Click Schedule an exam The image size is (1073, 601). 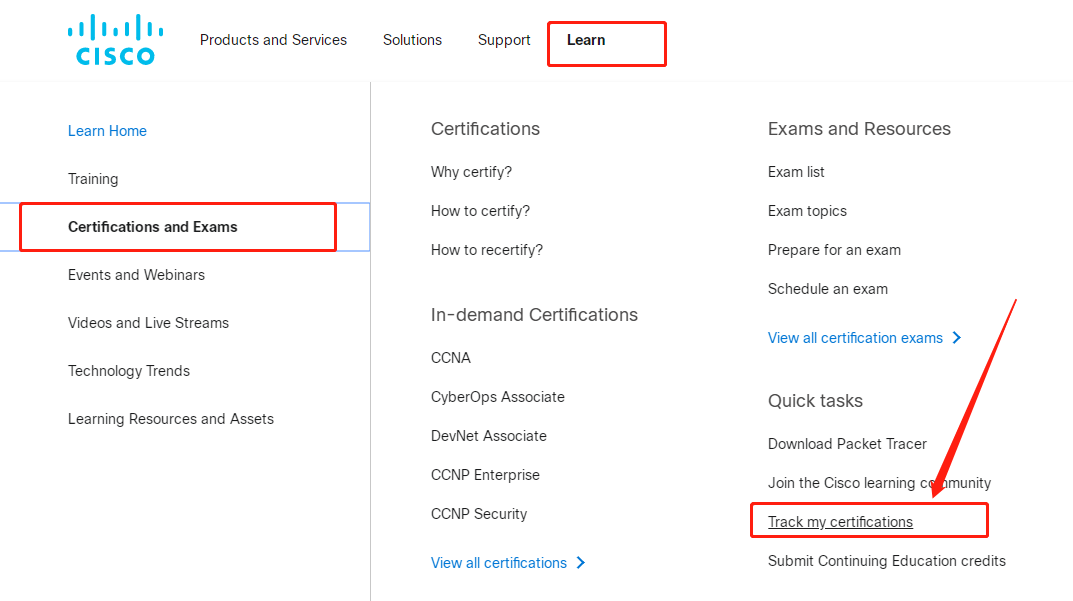point(828,289)
